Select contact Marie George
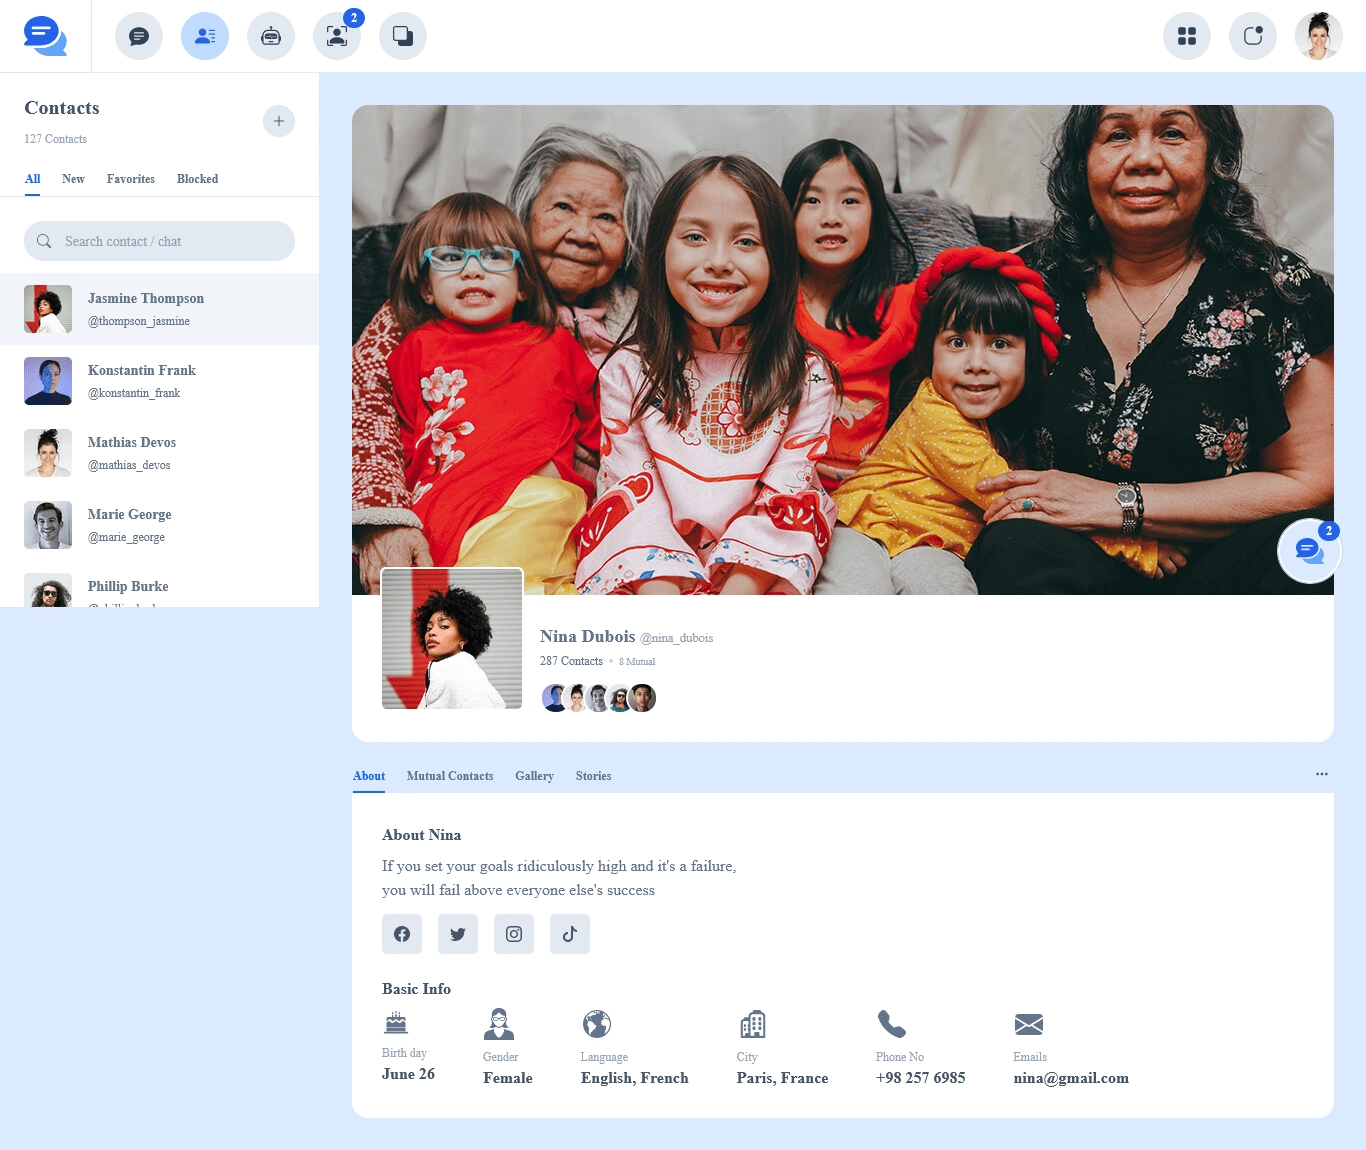The width and height of the screenshot is (1366, 1150). click(x=159, y=525)
